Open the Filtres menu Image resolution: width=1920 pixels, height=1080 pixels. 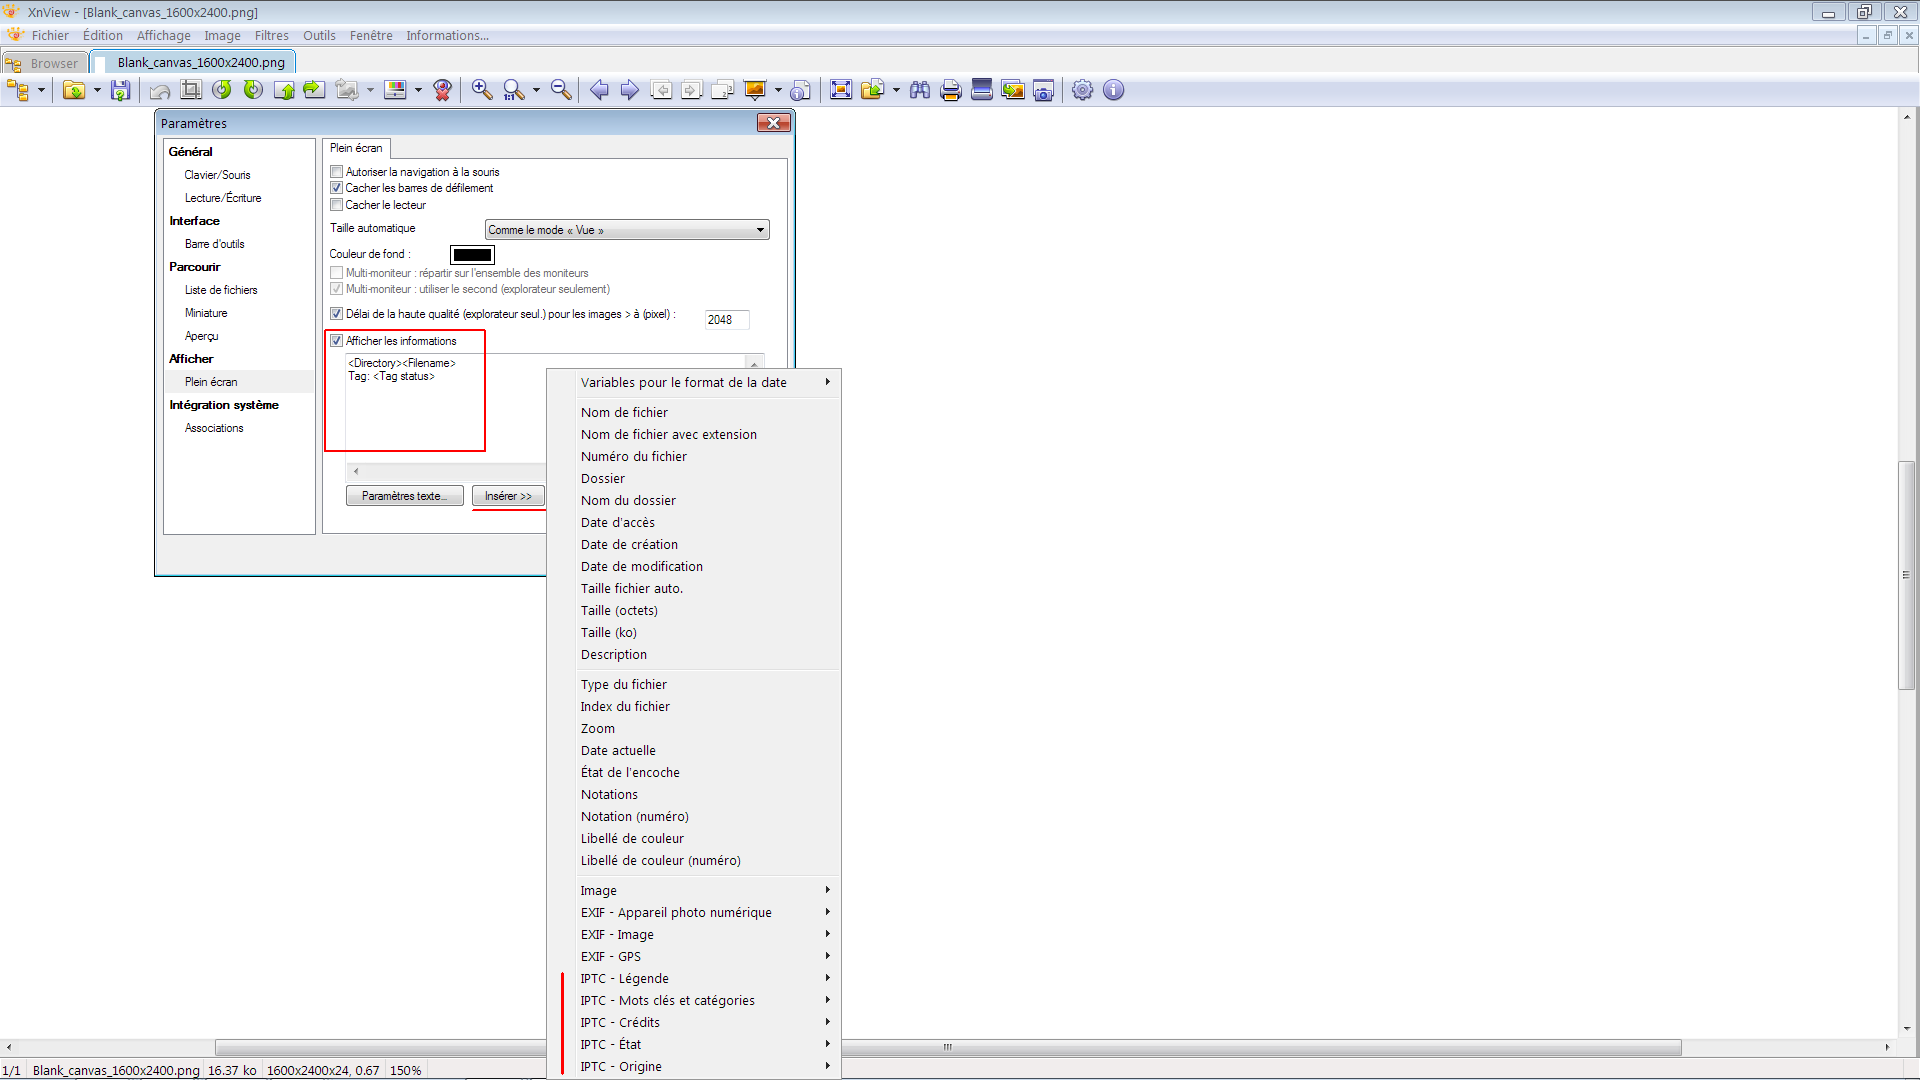click(x=271, y=36)
